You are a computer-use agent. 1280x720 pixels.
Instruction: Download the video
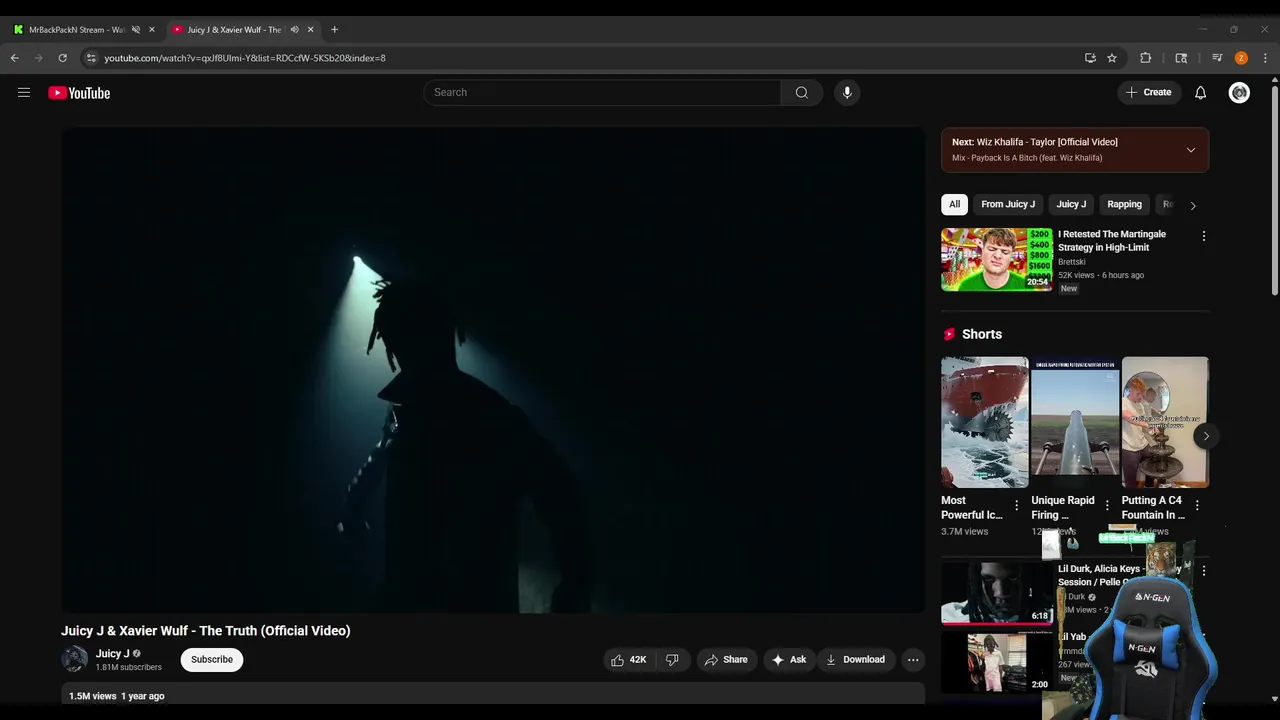855,660
